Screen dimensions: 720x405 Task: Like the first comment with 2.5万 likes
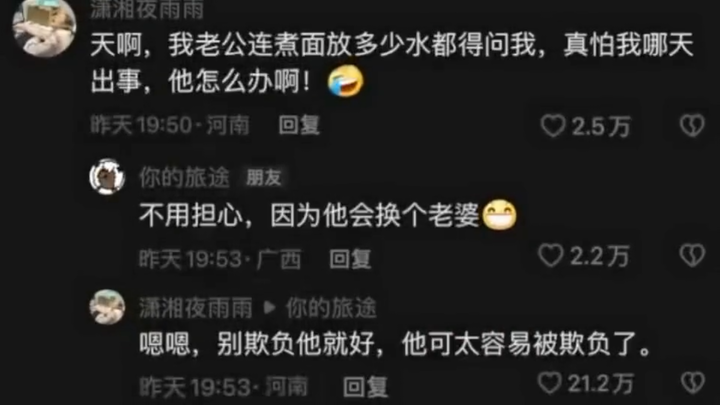coord(552,126)
